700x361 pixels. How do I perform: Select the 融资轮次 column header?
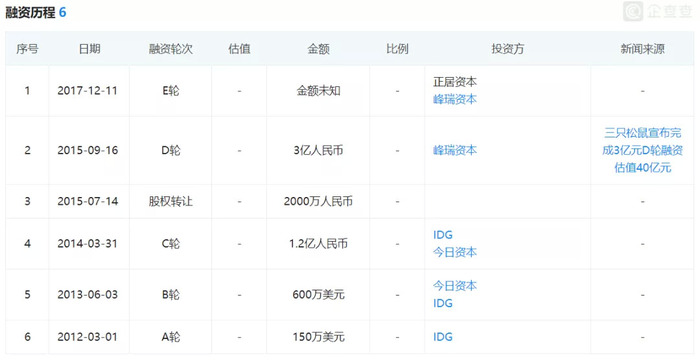(171, 49)
